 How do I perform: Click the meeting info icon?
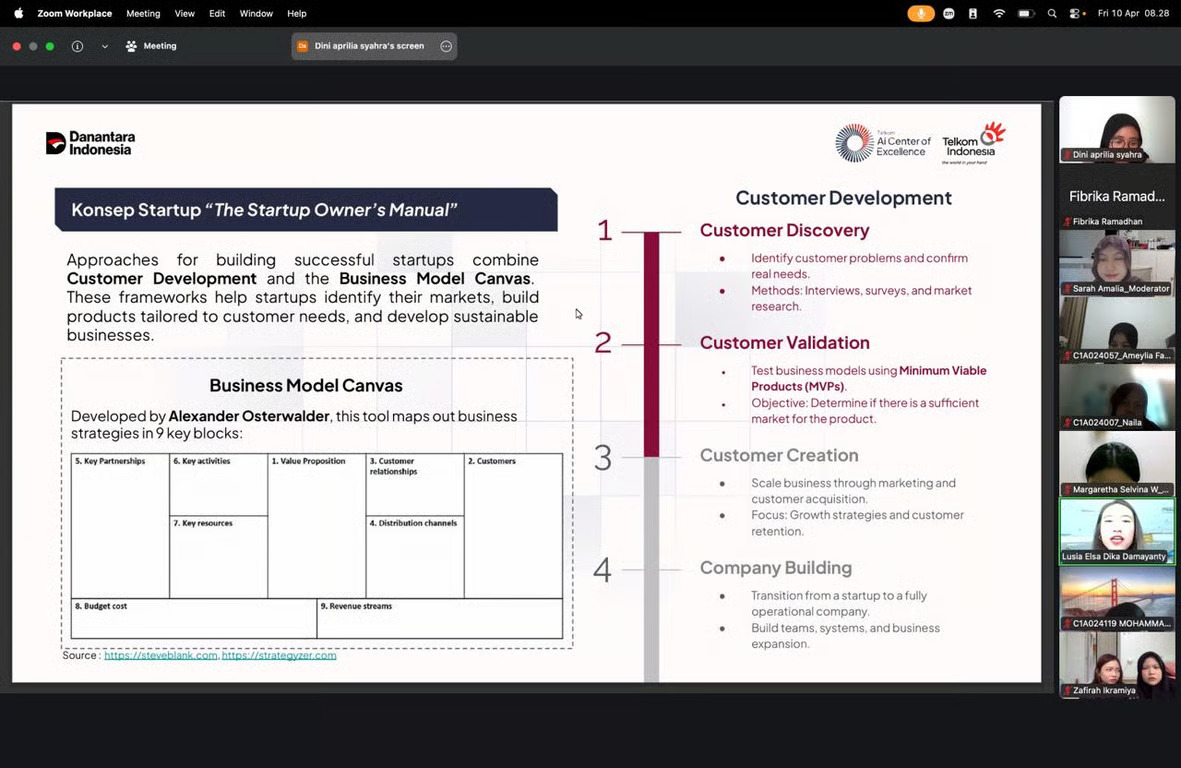point(77,46)
